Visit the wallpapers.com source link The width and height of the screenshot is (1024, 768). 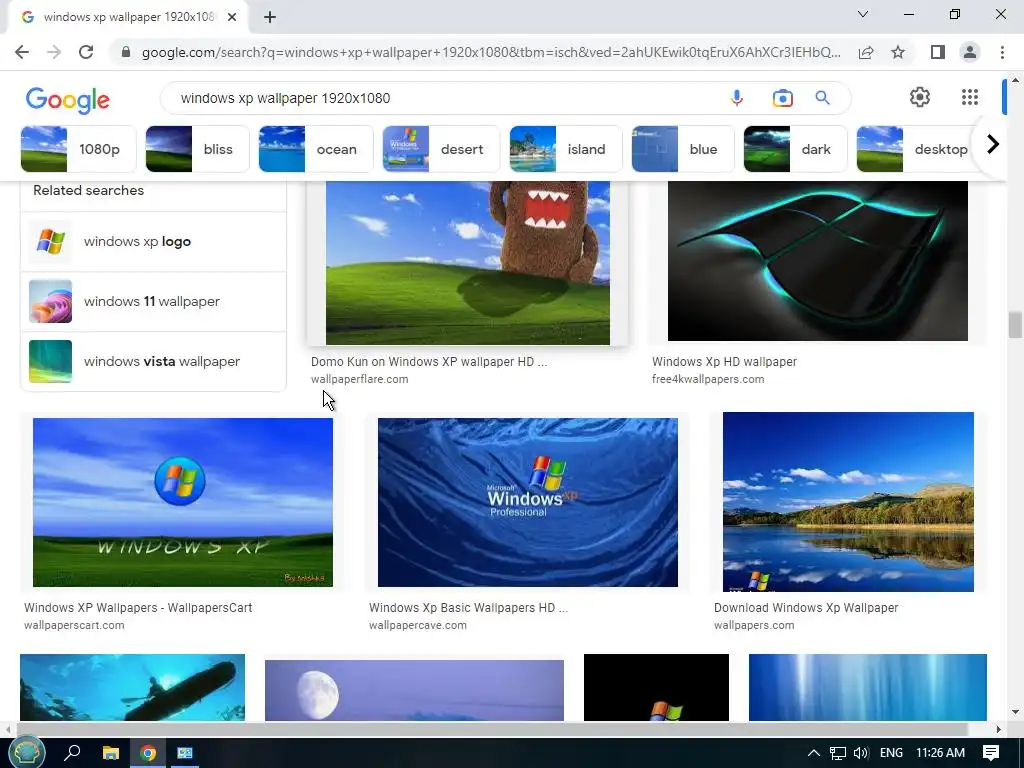click(x=754, y=626)
